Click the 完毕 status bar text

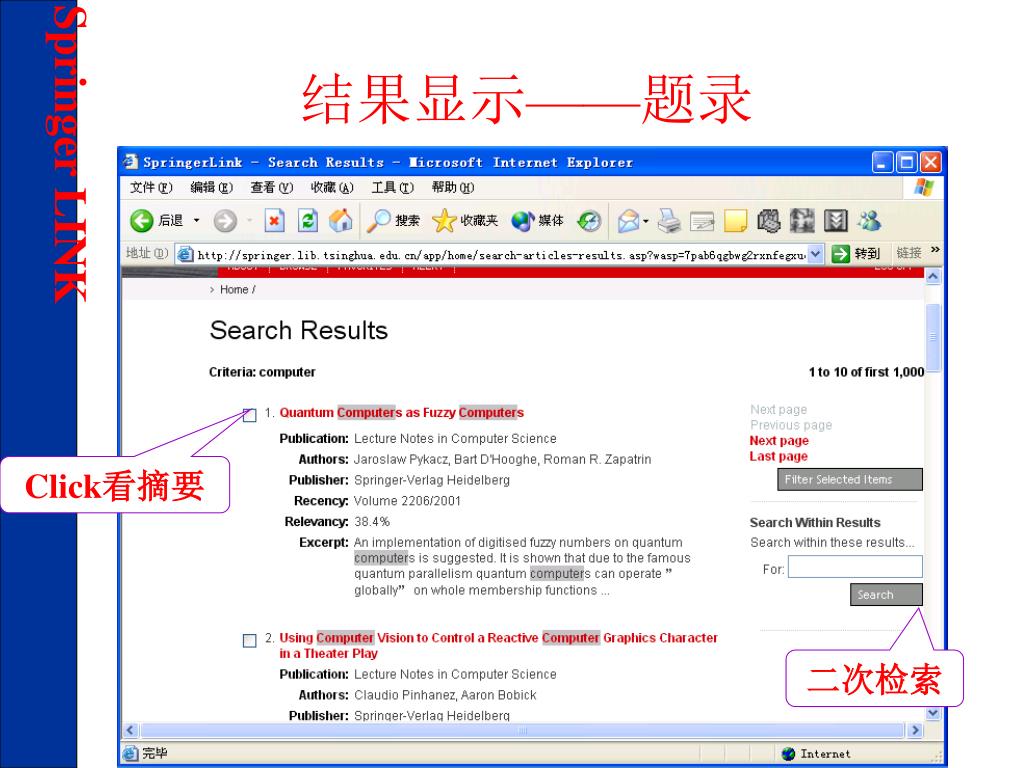pyautogui.click(x=155, y=753)
